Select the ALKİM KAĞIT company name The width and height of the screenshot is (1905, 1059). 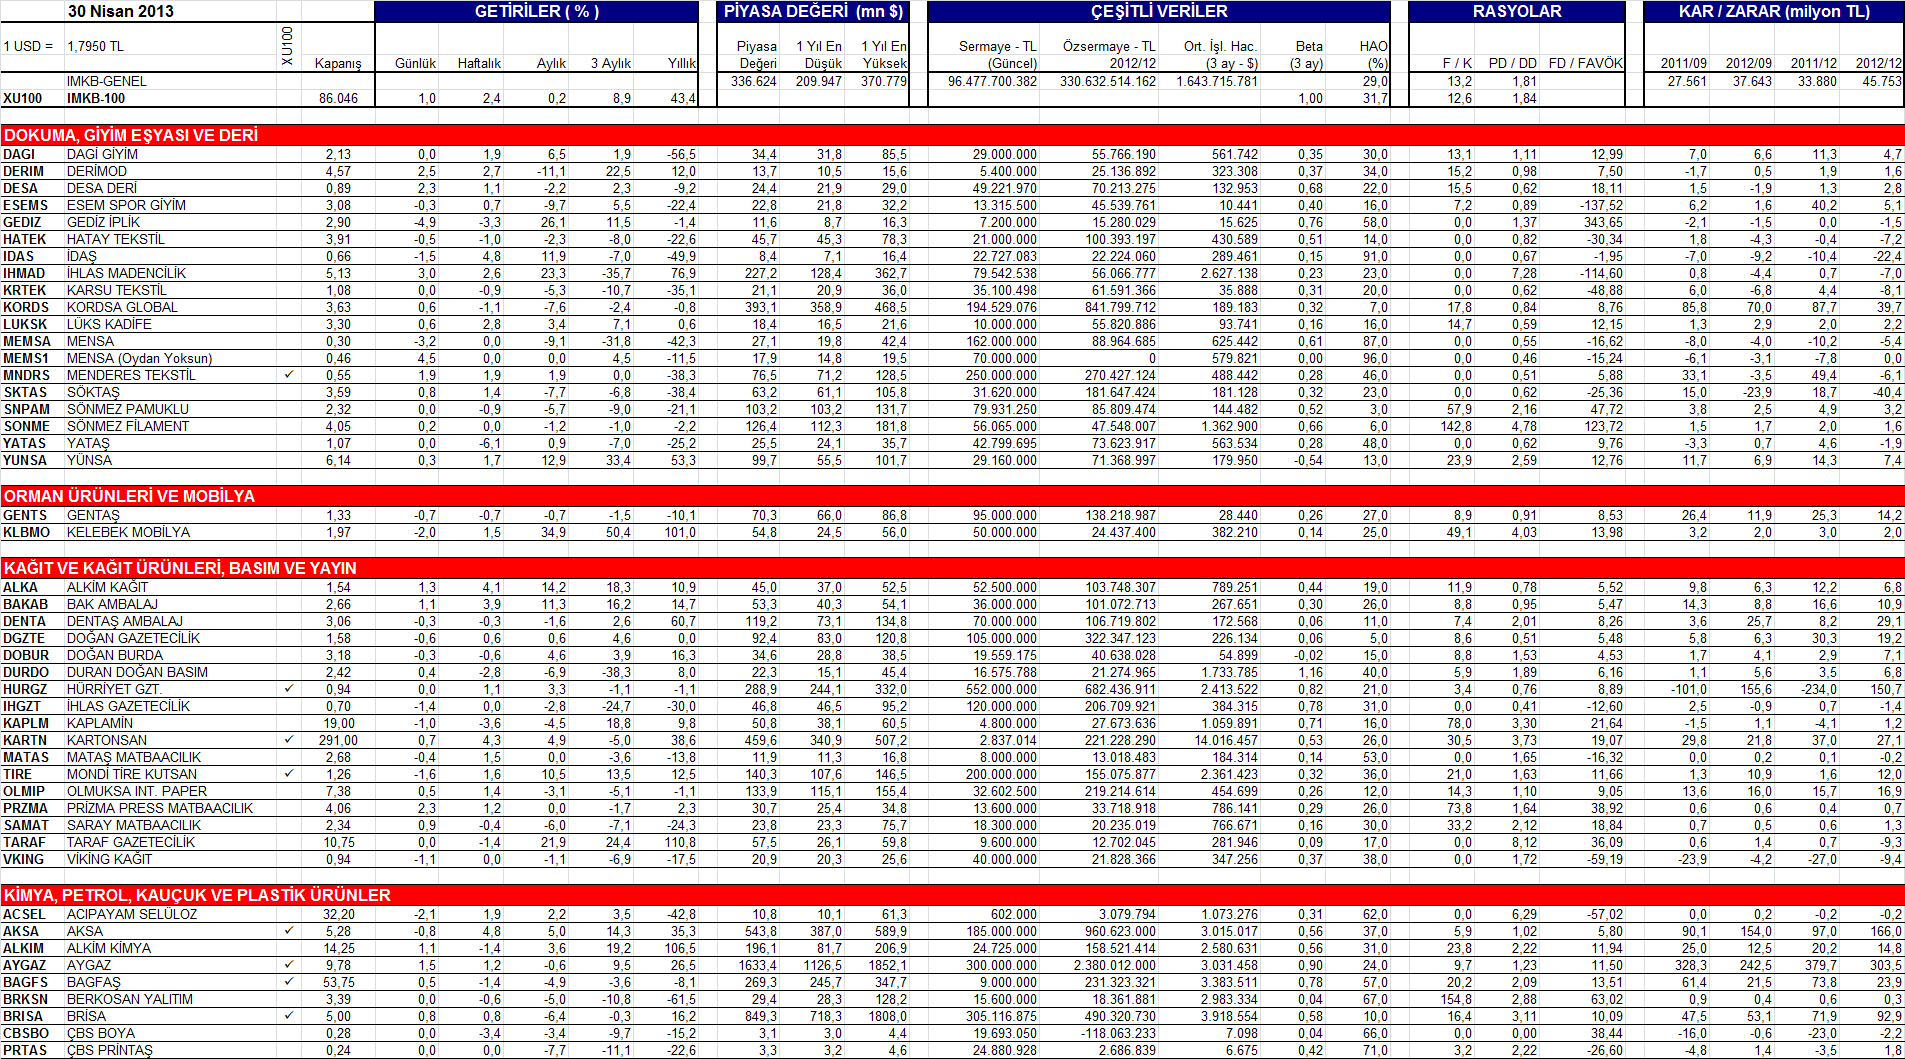[x=107, y=587]
